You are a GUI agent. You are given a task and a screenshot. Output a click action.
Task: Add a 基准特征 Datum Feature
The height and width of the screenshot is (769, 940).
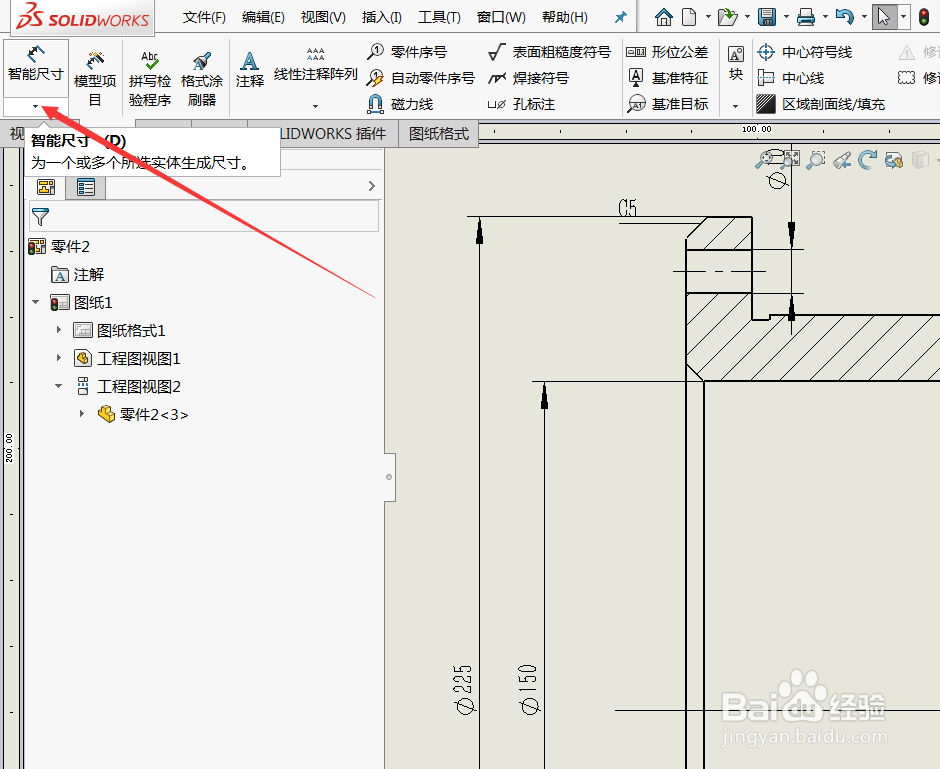(667, 78)
